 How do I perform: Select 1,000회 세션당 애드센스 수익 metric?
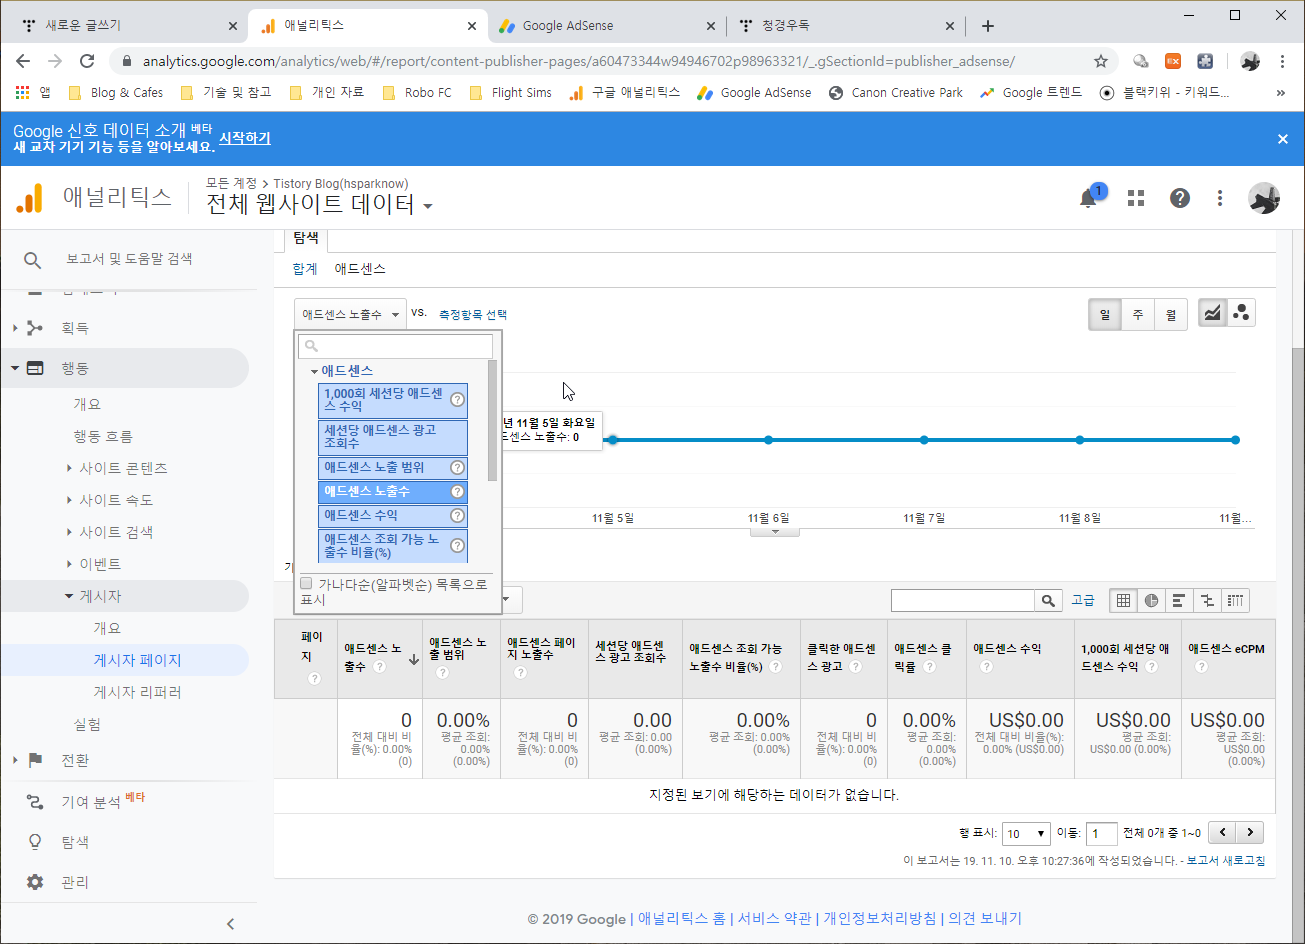pyautogui.click(x=393, y=400)
